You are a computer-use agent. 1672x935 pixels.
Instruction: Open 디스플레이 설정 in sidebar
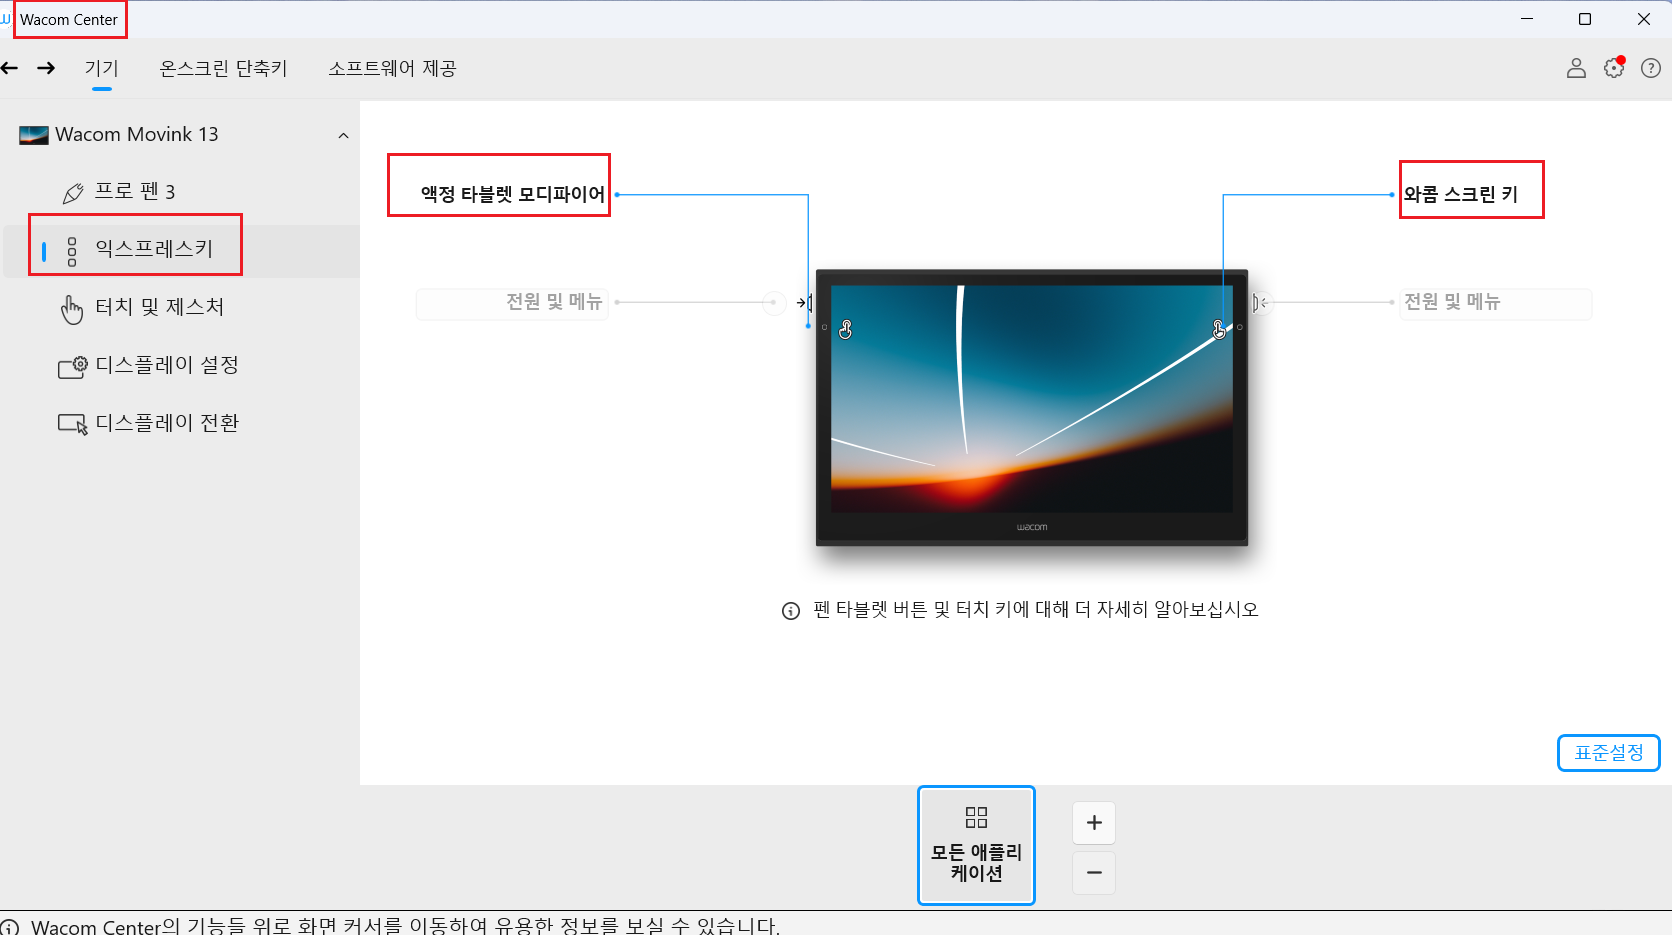point(167,365)
